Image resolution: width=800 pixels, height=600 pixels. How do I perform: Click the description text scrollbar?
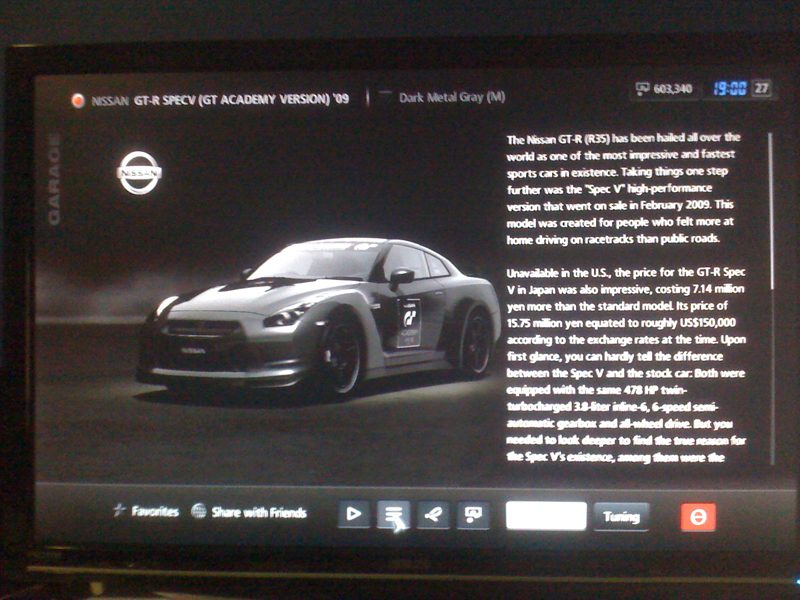[772, 298]
